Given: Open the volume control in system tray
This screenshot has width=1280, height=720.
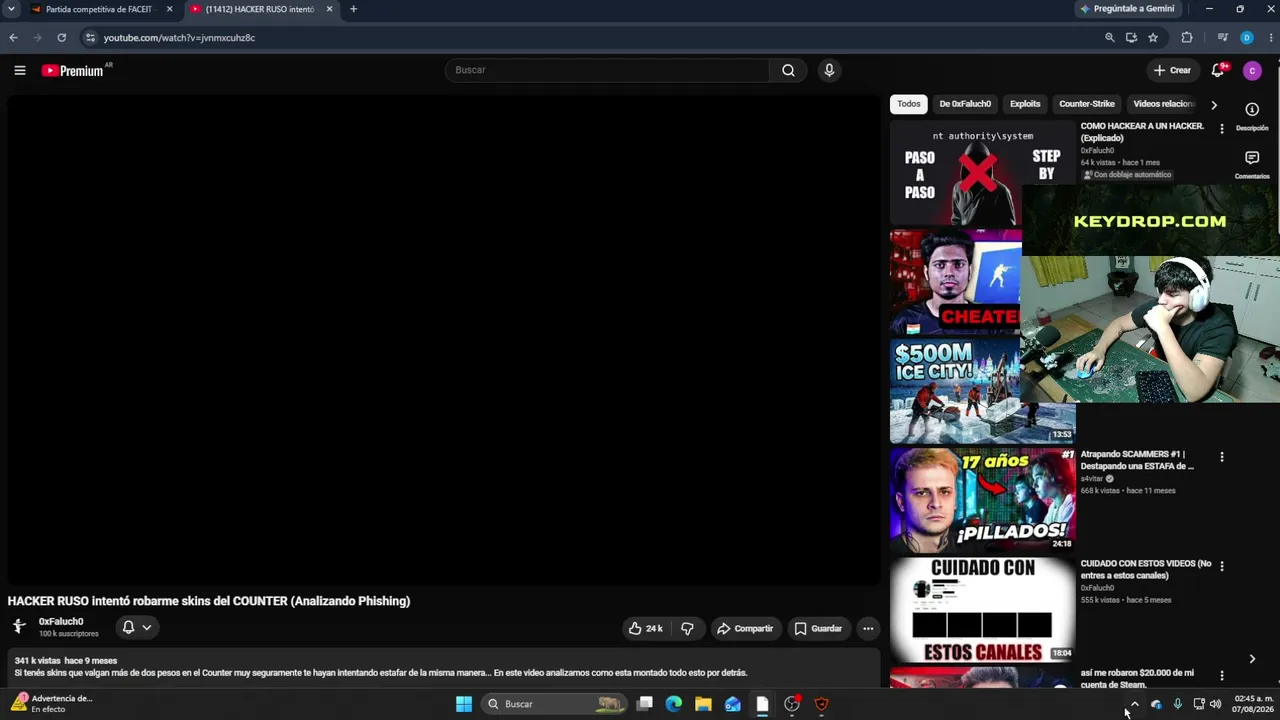Looking at the screenshot, I should 1215,704.
